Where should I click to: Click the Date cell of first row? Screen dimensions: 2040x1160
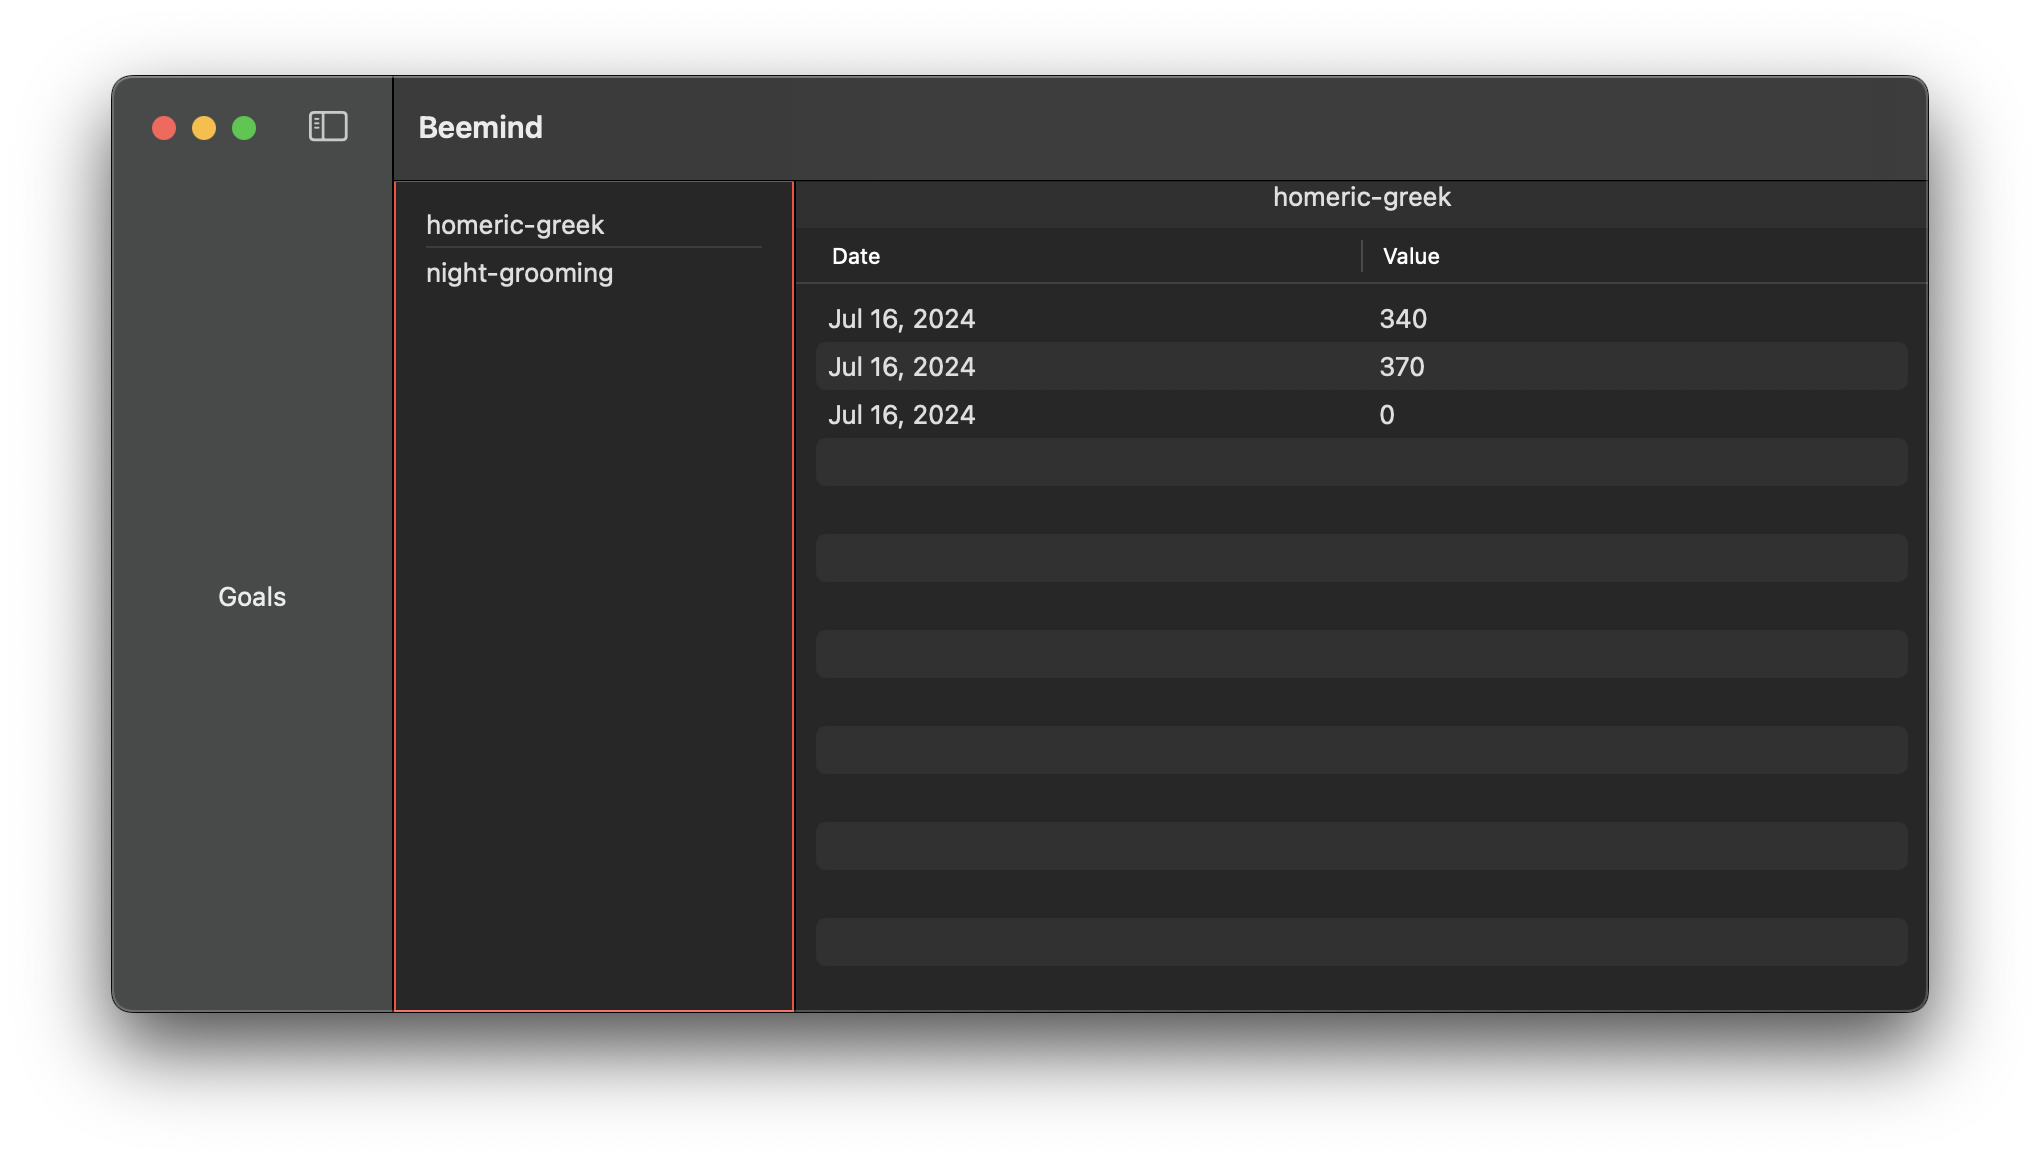901,319
